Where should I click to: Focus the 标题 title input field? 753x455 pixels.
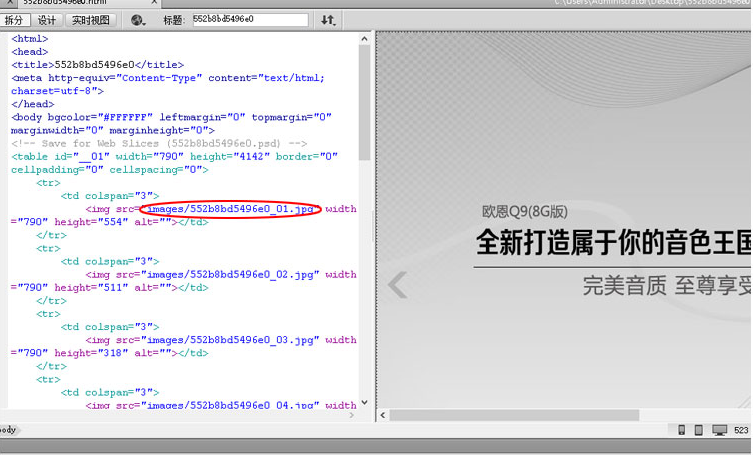(250, 20)
